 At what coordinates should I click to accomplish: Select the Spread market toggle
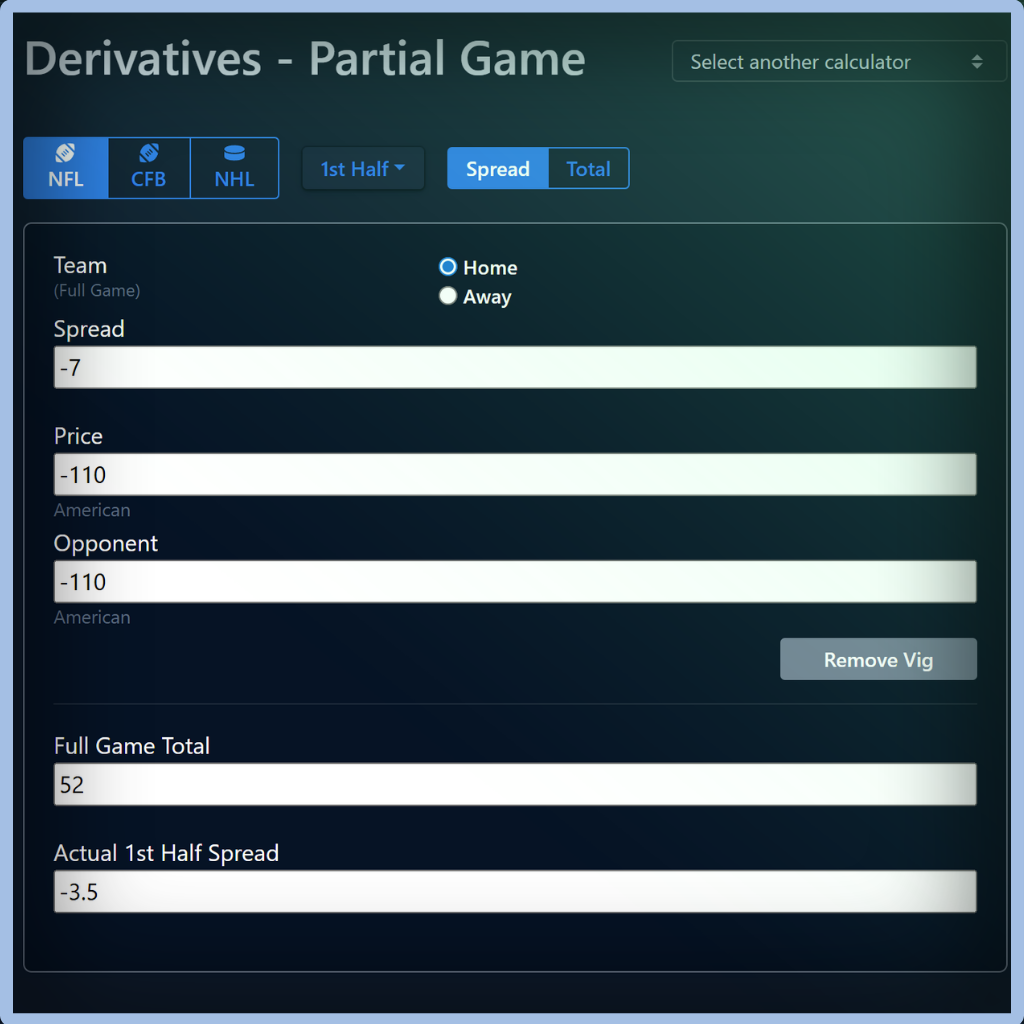[x=498, y=168]
